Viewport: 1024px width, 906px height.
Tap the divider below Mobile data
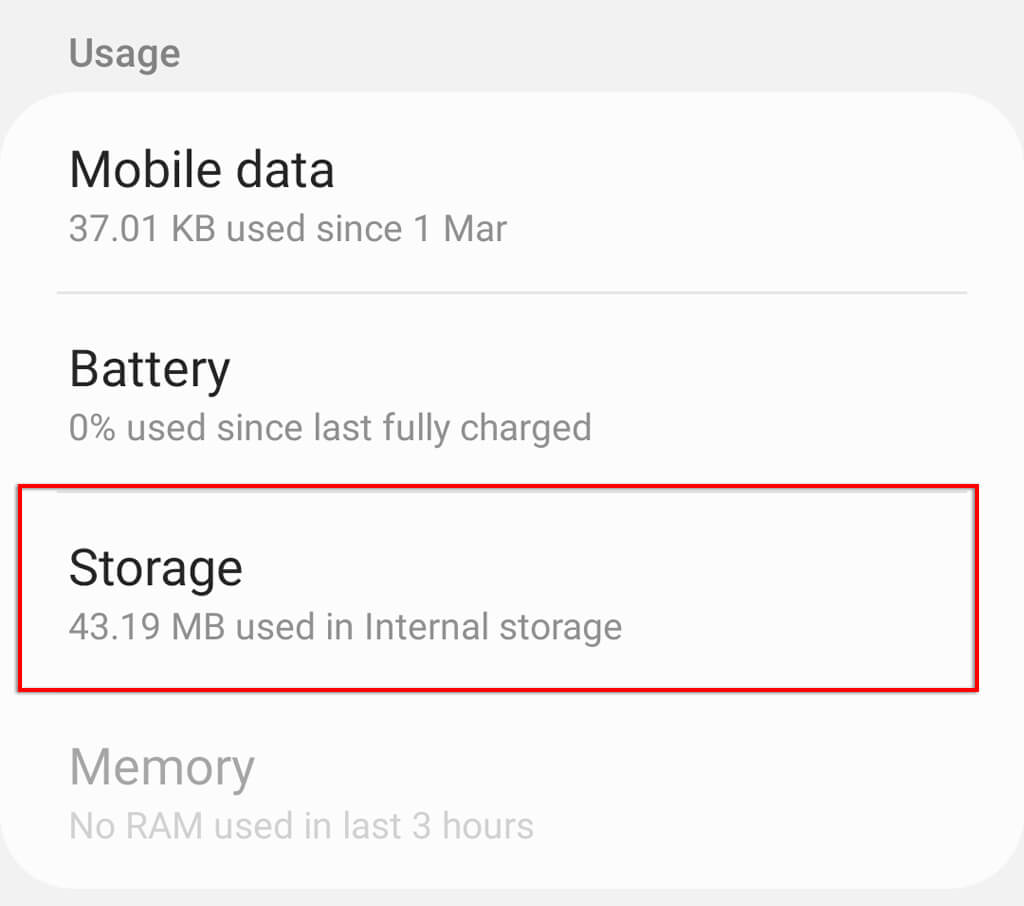pyautogui.click(x=510, y=293)
